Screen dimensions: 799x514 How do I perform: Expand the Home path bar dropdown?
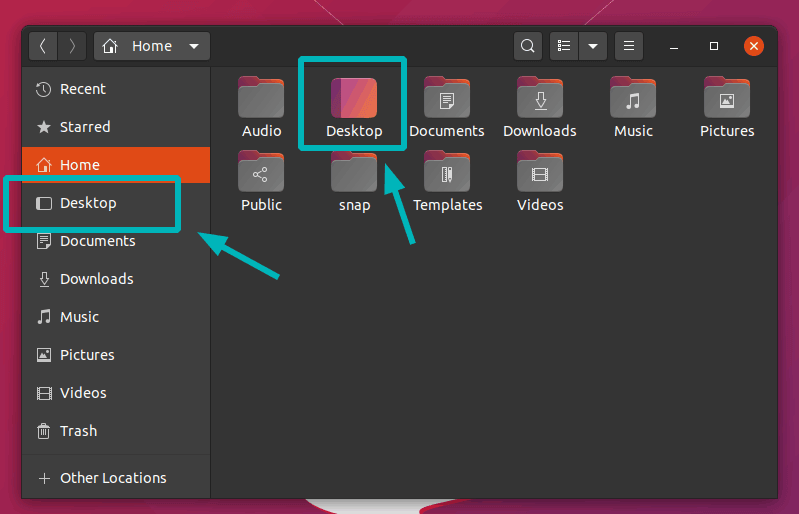coord(193,46)
